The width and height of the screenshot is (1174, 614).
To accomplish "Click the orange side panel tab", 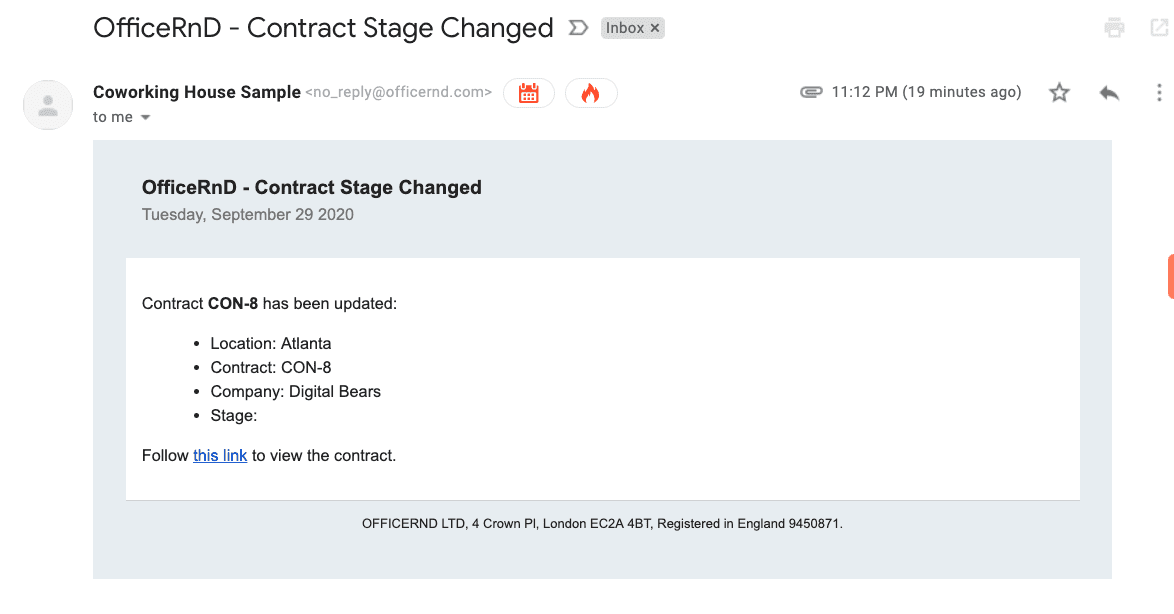I will tap(1170, 276).
